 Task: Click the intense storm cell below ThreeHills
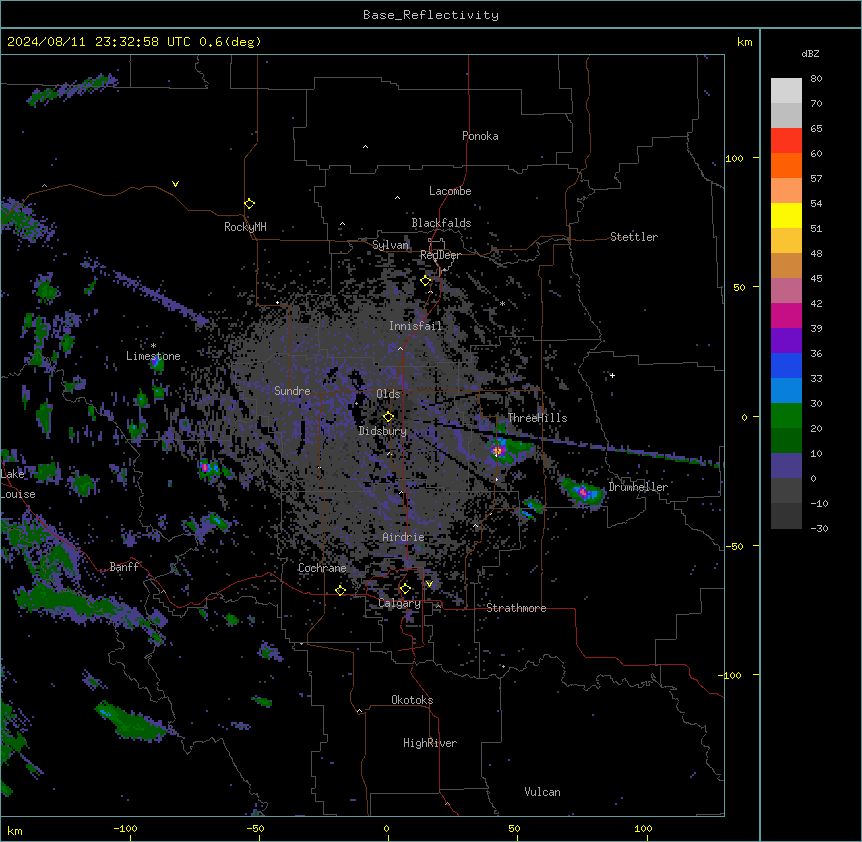tap(498, 451)
